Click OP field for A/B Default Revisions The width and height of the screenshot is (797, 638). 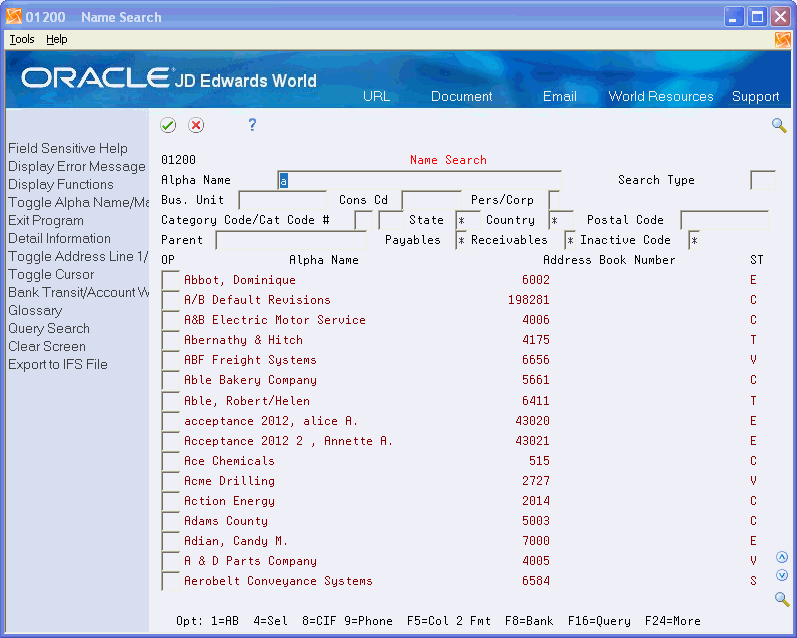[x=170, y=300]
